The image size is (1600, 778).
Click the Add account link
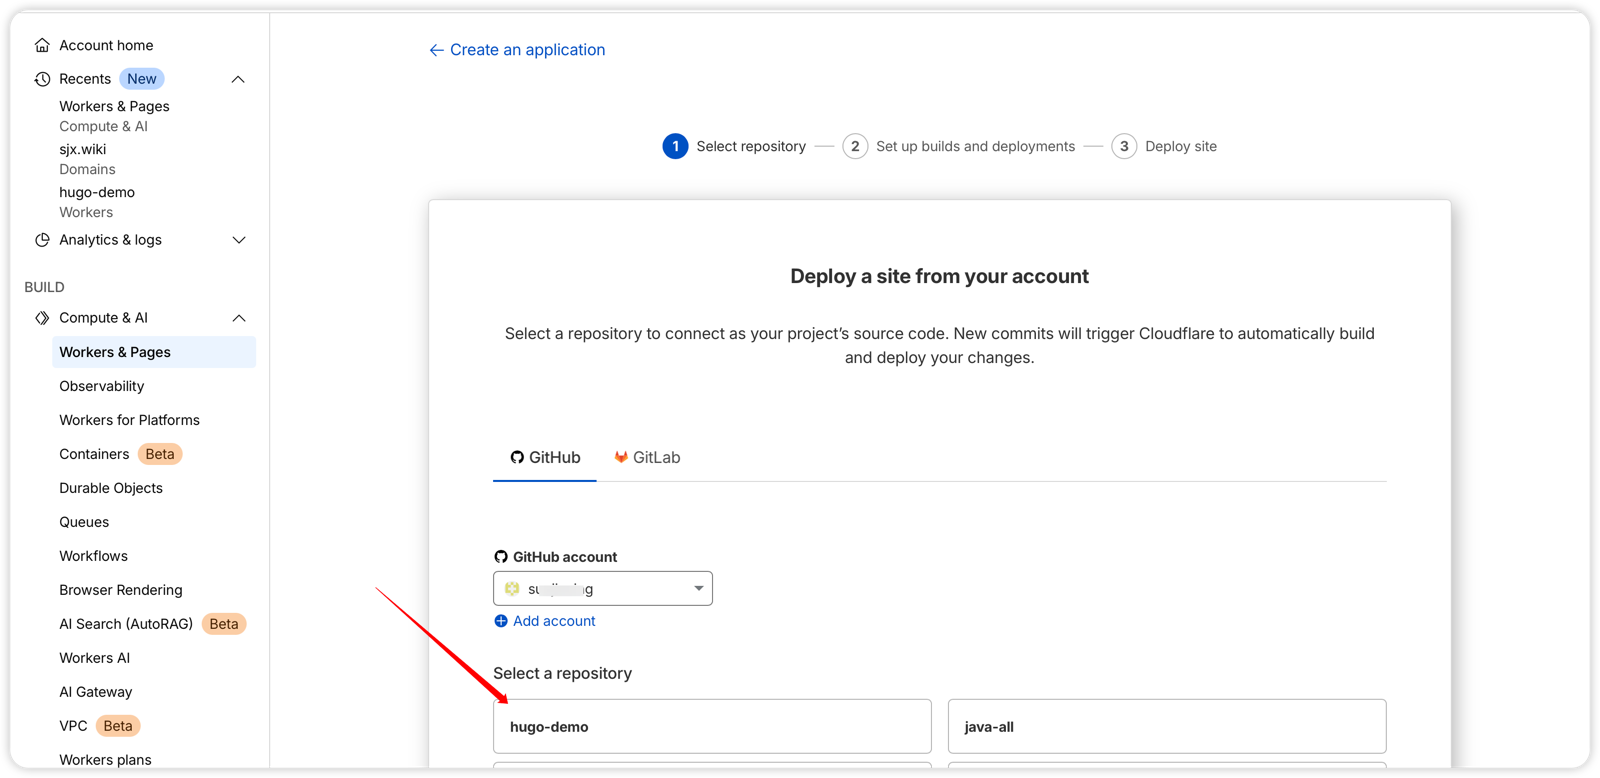(x=554, y=621)
